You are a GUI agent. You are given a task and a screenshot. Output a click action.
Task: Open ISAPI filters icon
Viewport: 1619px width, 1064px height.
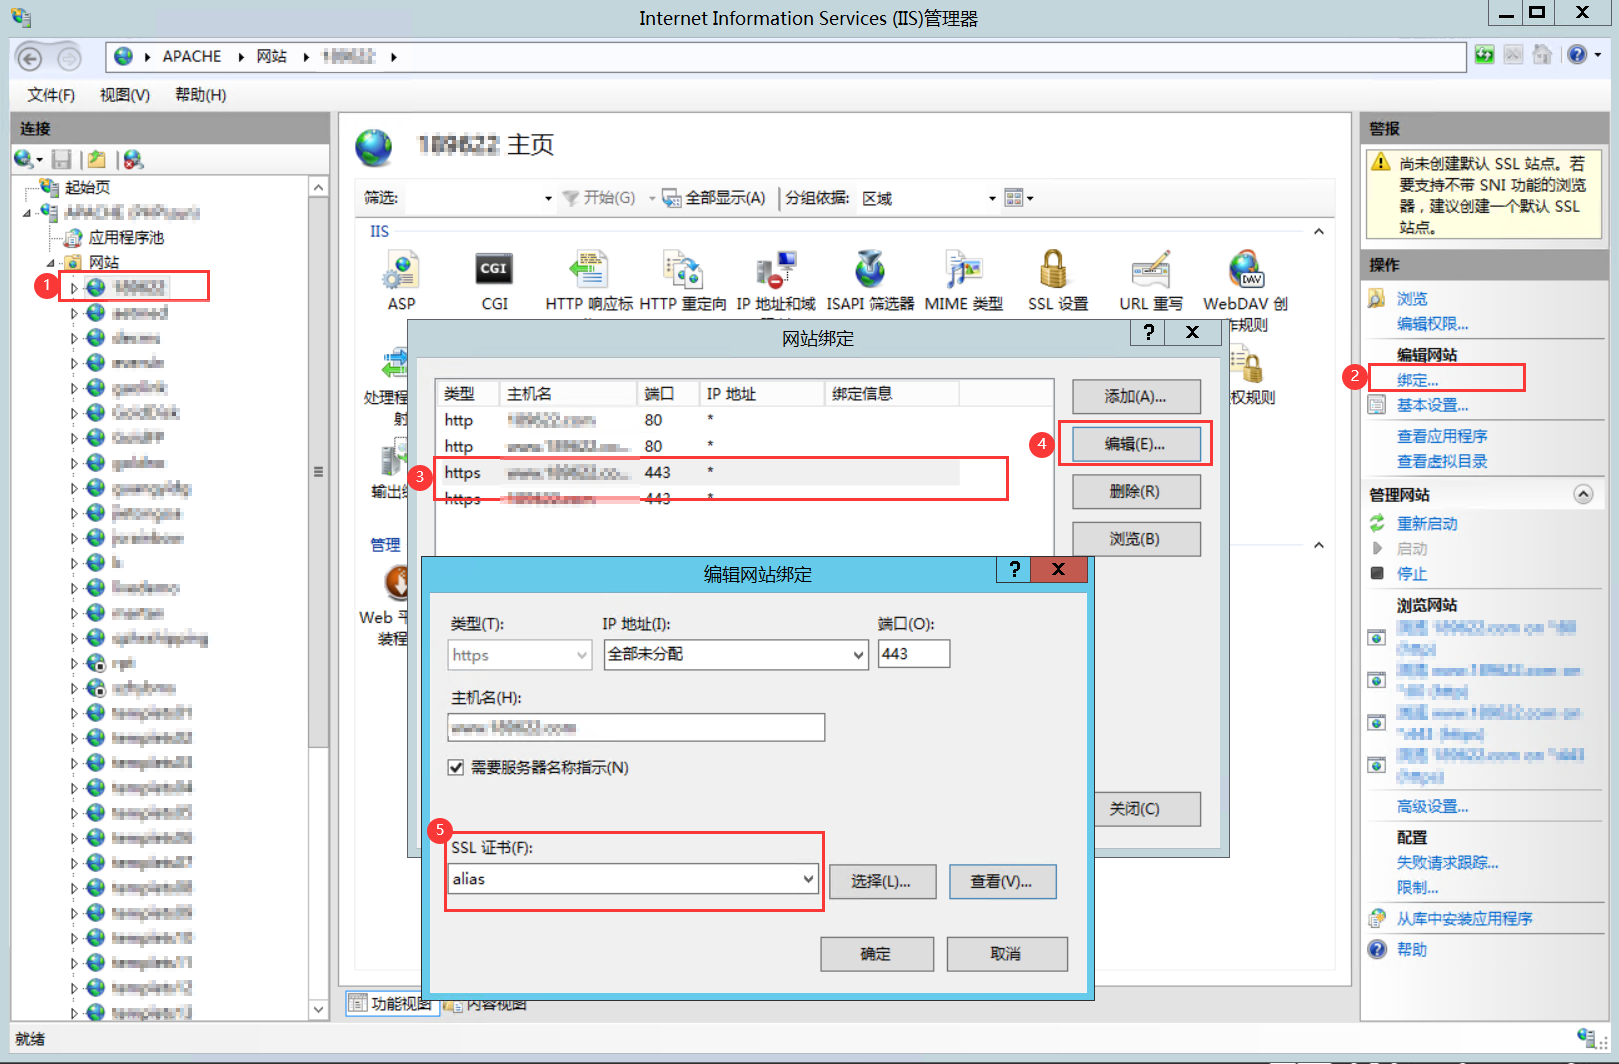pyautogui.click(x=870, y=270)
